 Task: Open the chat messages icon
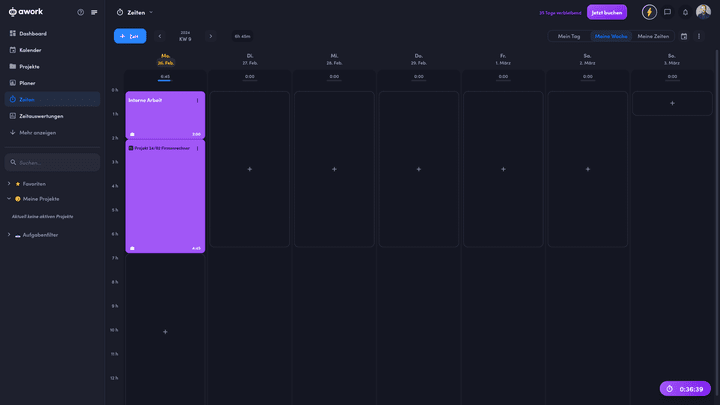(668, 12)
